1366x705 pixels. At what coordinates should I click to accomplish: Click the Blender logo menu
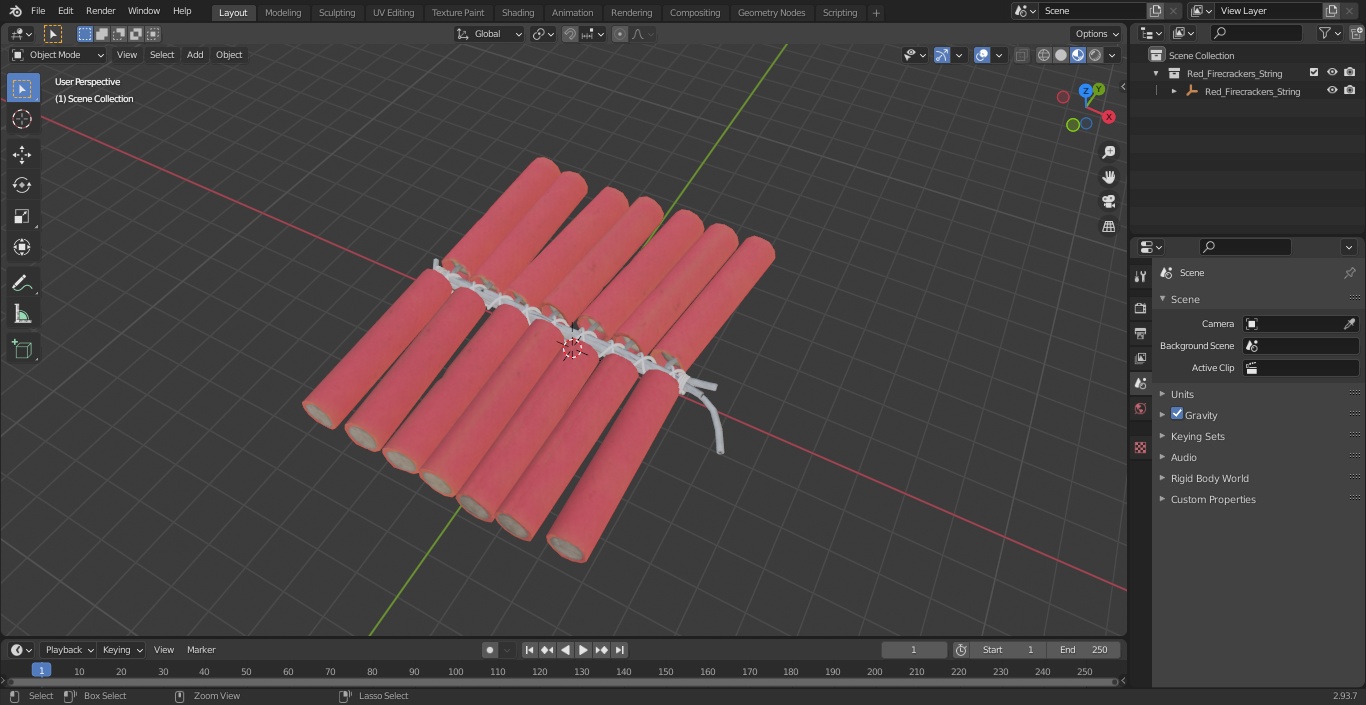coord(15,11)
